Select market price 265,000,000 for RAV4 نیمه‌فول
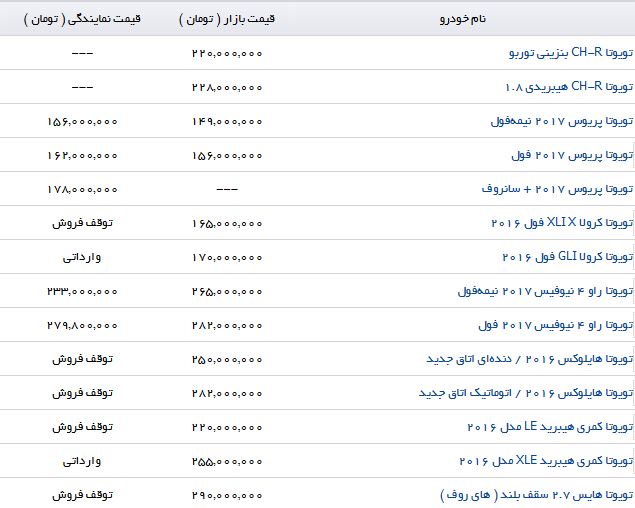The height and width of the screenshot is (508, 635). point(227,292)
